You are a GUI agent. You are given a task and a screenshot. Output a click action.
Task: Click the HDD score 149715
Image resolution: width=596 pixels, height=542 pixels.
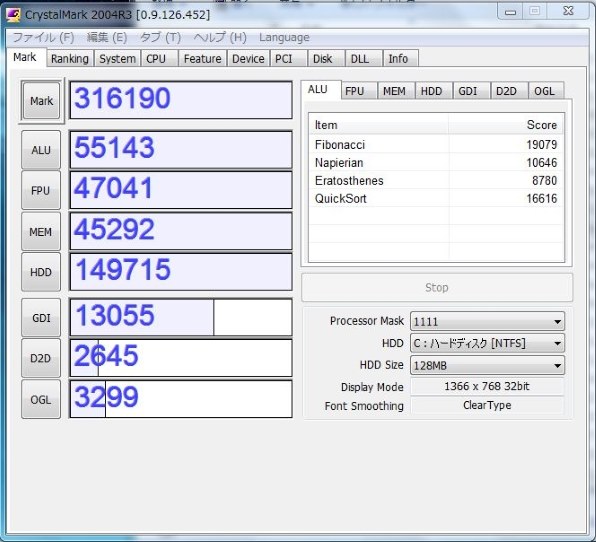pyautogui.click(x=181, y=272)
